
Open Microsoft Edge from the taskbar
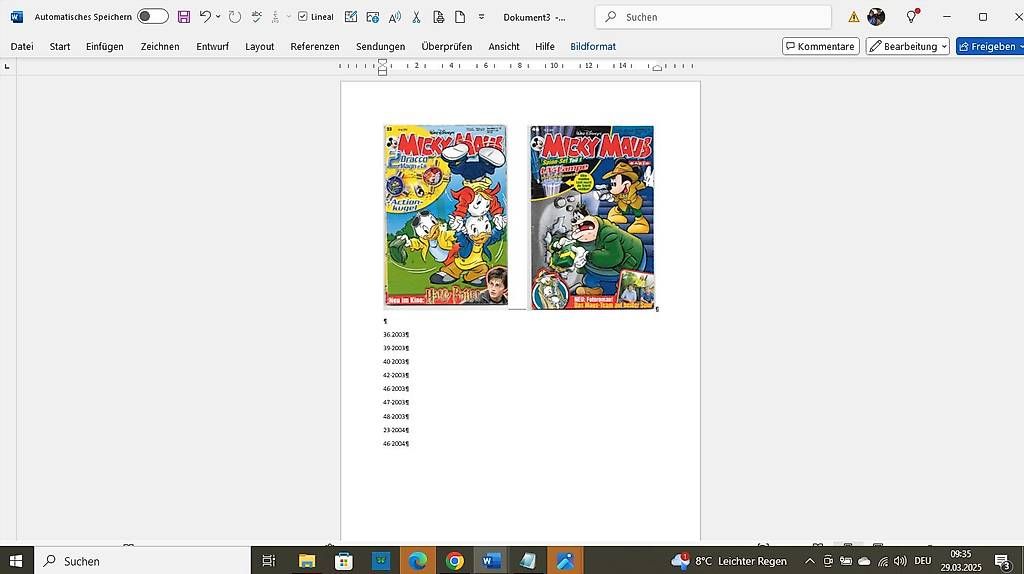click(x=417, y=561)
